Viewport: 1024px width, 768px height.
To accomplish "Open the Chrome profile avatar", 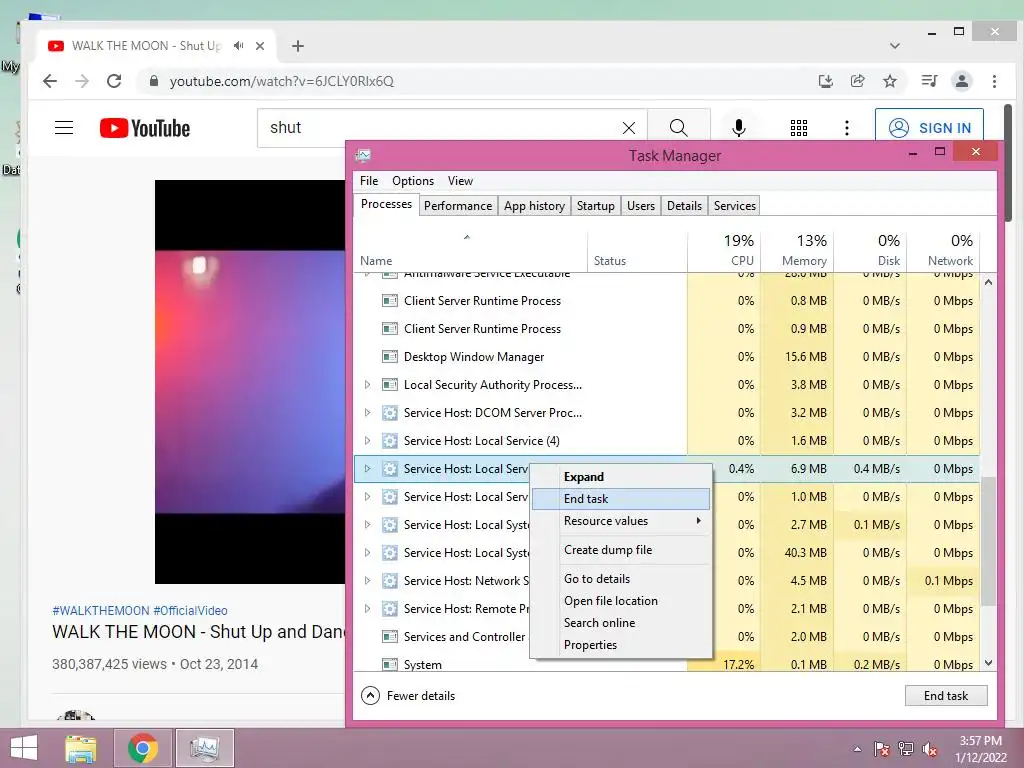I will [962, 81].
